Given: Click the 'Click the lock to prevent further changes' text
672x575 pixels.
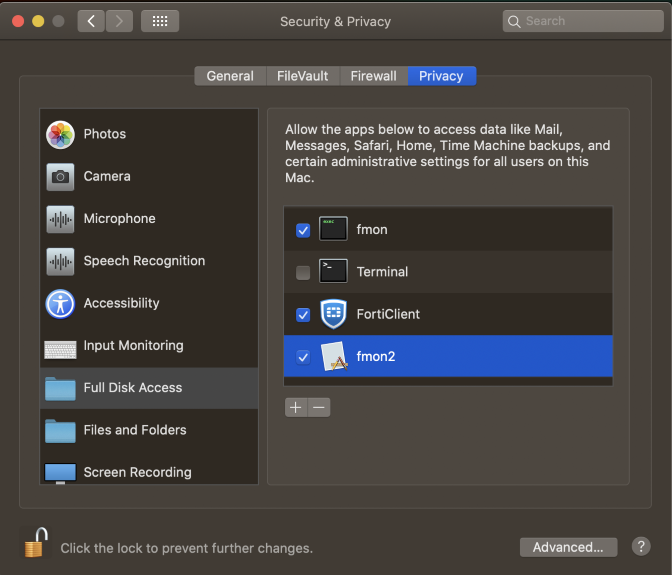Looking at the screenshot, I should [x=186, y=548].
